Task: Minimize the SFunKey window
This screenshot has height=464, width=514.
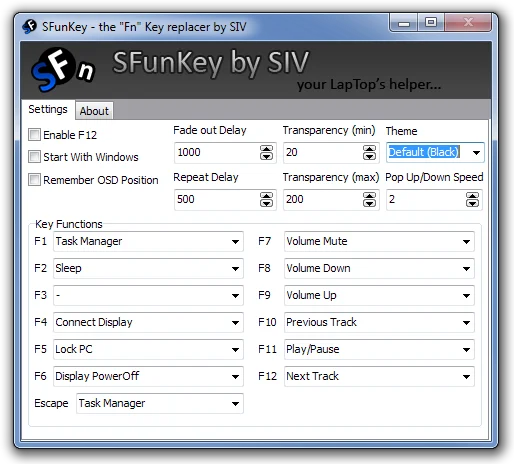Action: pyautogui.click(x=404, y=23)
